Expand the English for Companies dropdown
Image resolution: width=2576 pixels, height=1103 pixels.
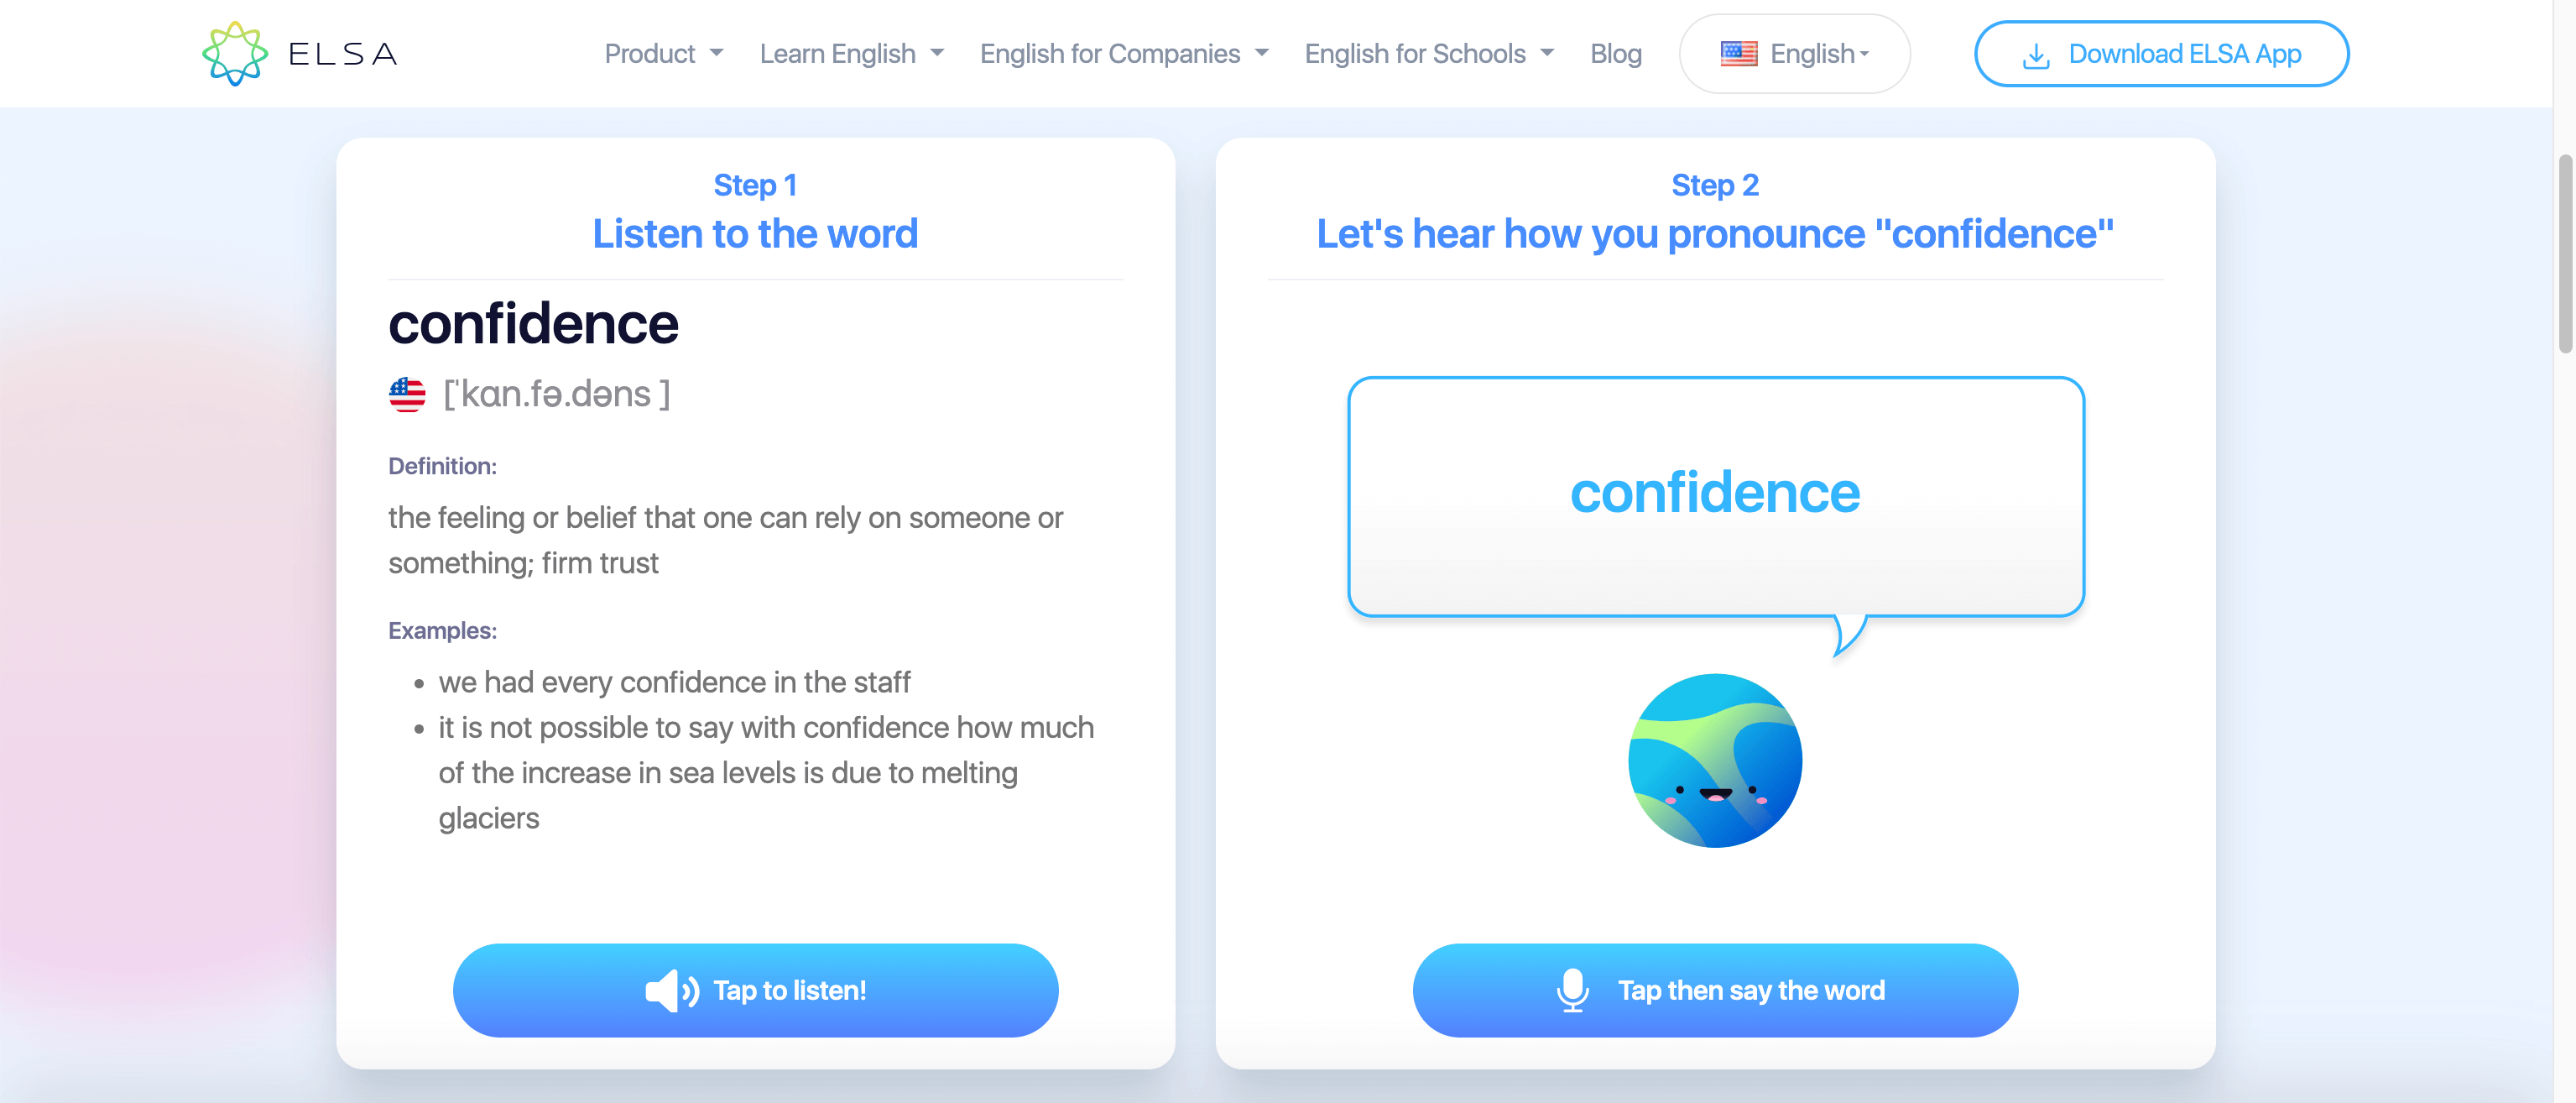(1125, 53)
